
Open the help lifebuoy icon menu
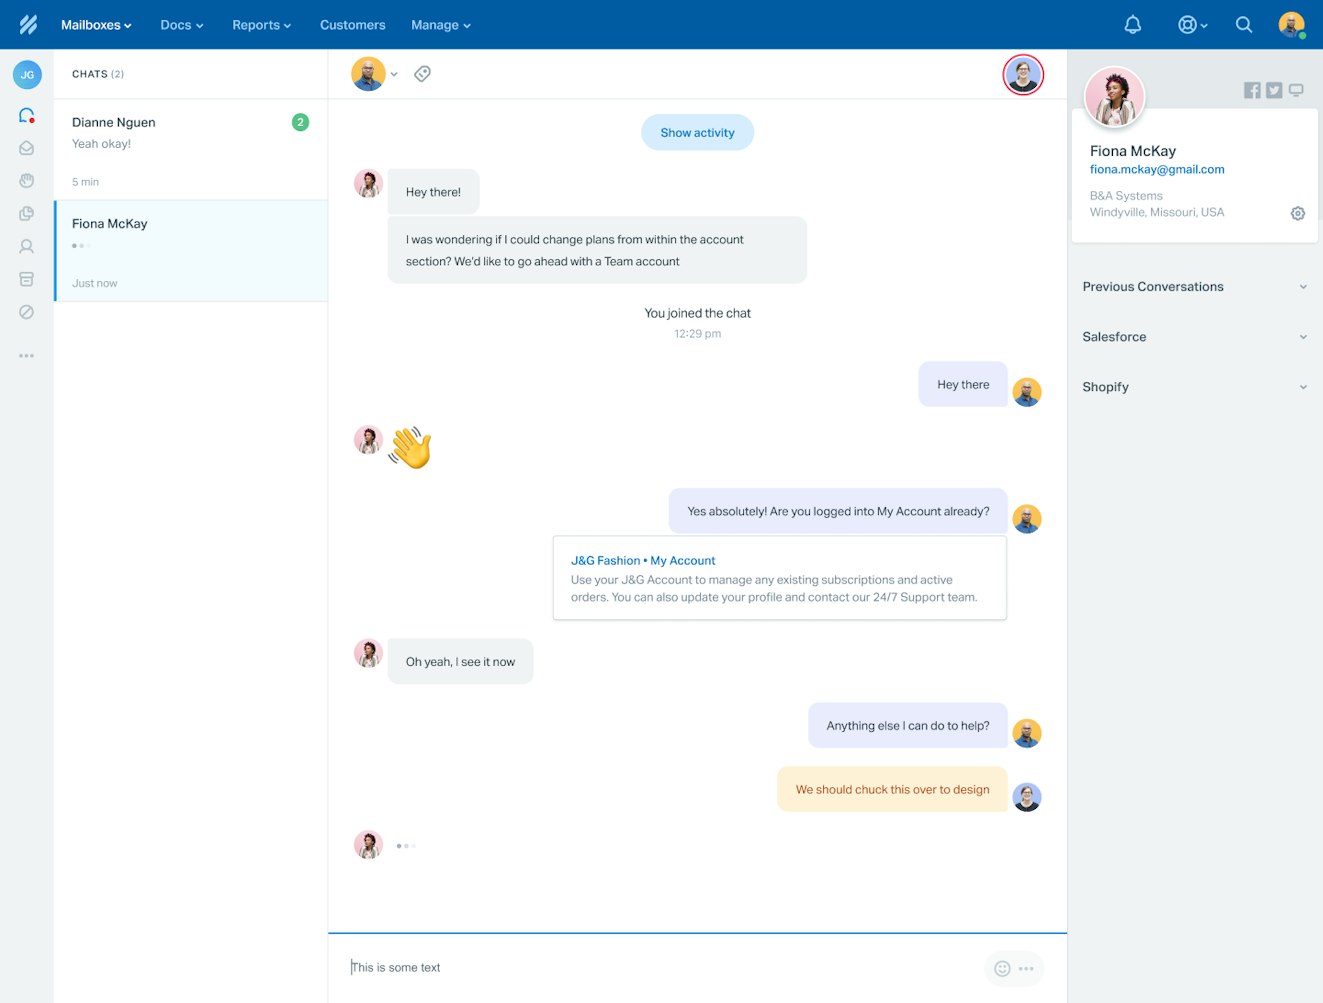(1191, 25)
